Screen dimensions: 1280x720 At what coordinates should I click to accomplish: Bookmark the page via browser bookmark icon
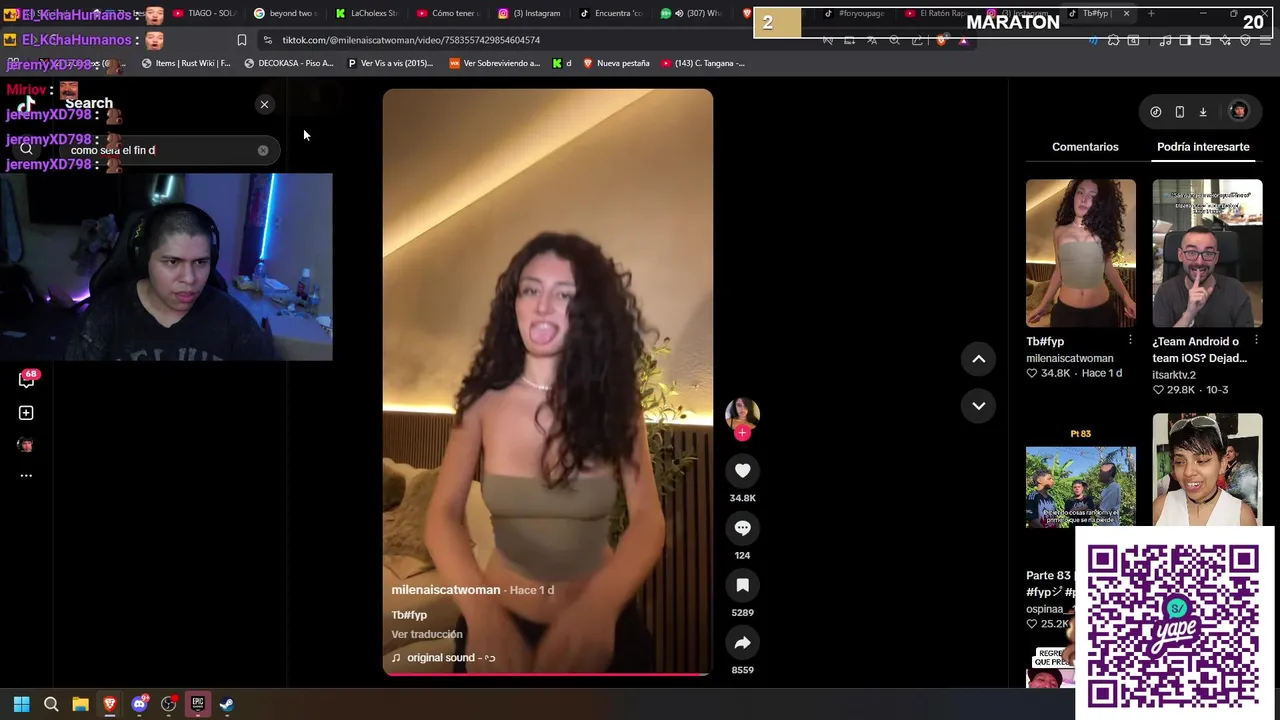coord(241,40)
